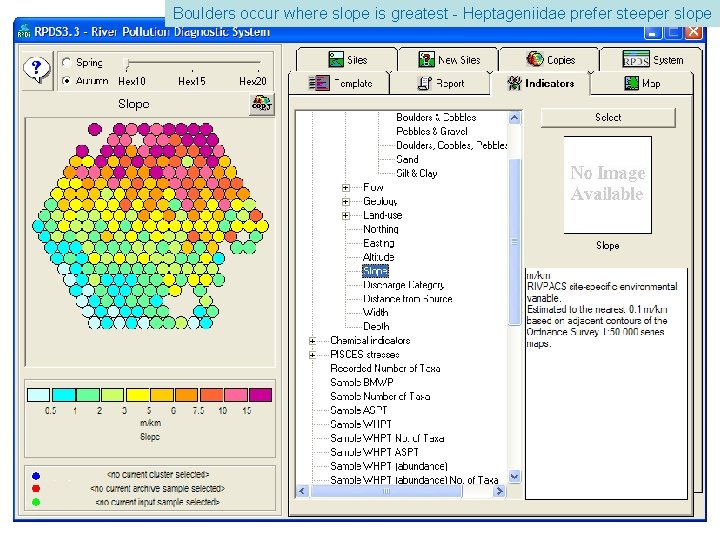Select Pebbles & Gravel in the tree

tap(432, 132)
